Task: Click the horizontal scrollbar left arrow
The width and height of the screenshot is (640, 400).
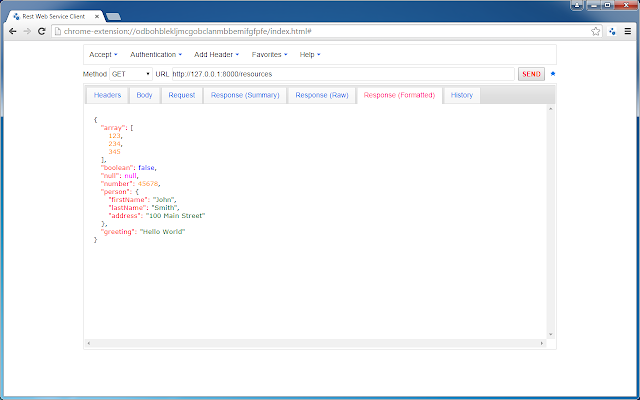Action: (89, 343)
